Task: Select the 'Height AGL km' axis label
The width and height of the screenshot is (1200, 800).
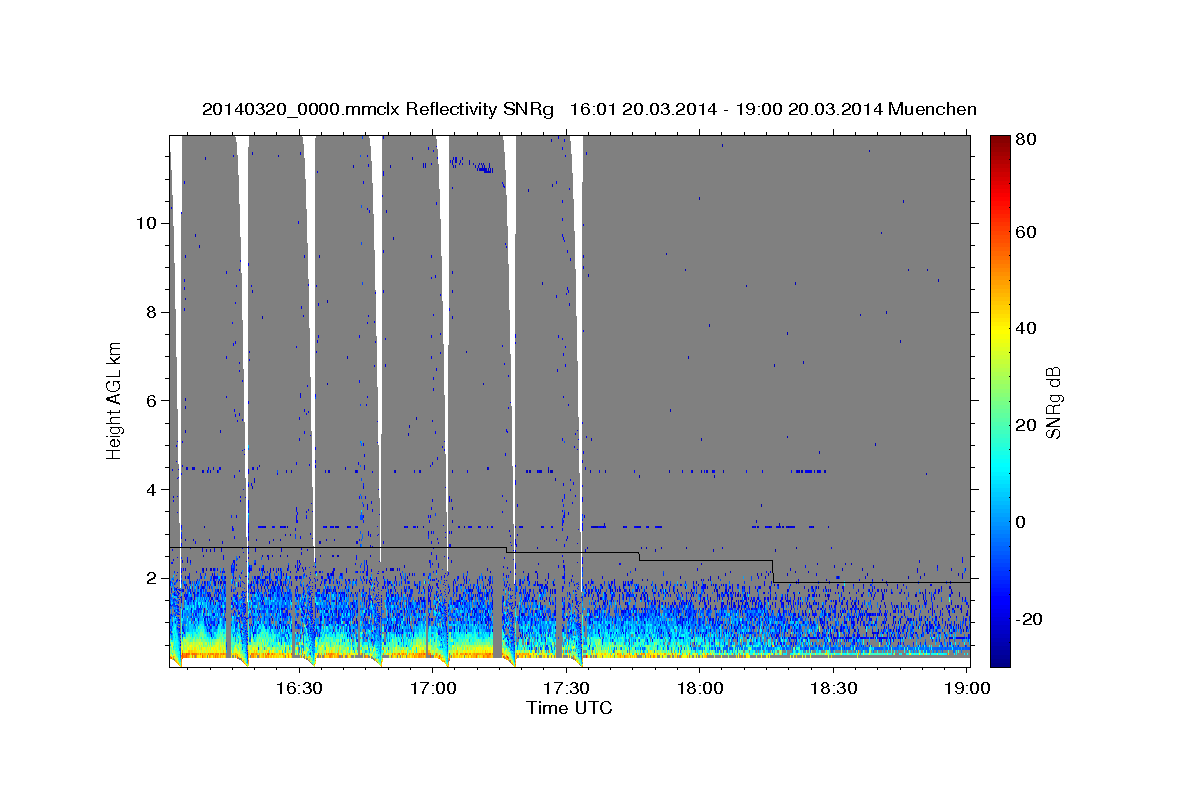Action: tap(115, 400)
